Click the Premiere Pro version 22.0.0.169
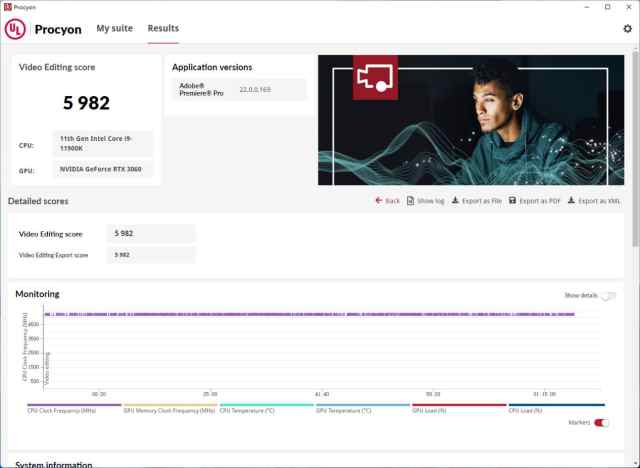Viewport: 640px width, 468px height. (x=255, y=89)
